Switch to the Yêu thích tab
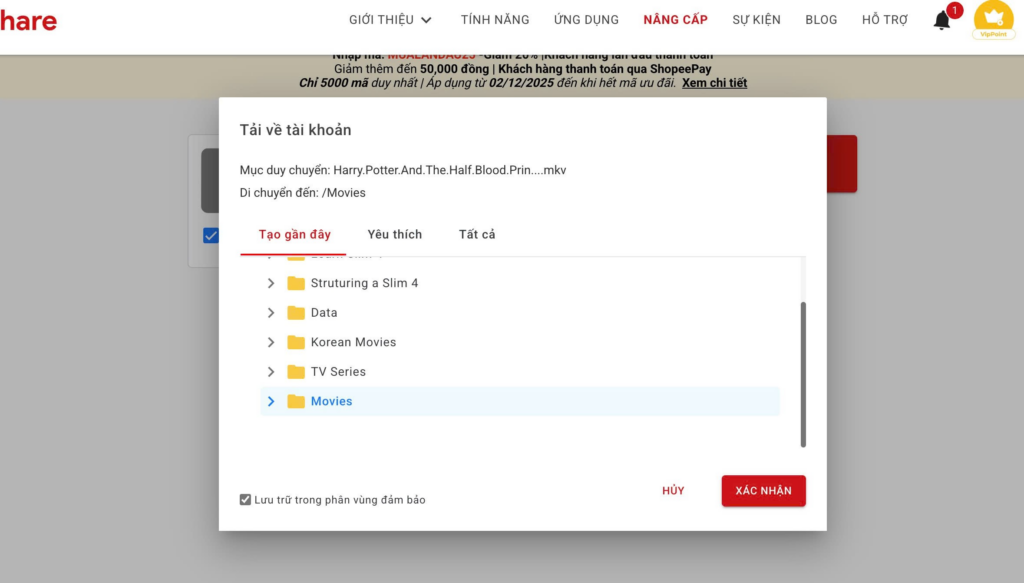 coord(394,234)
